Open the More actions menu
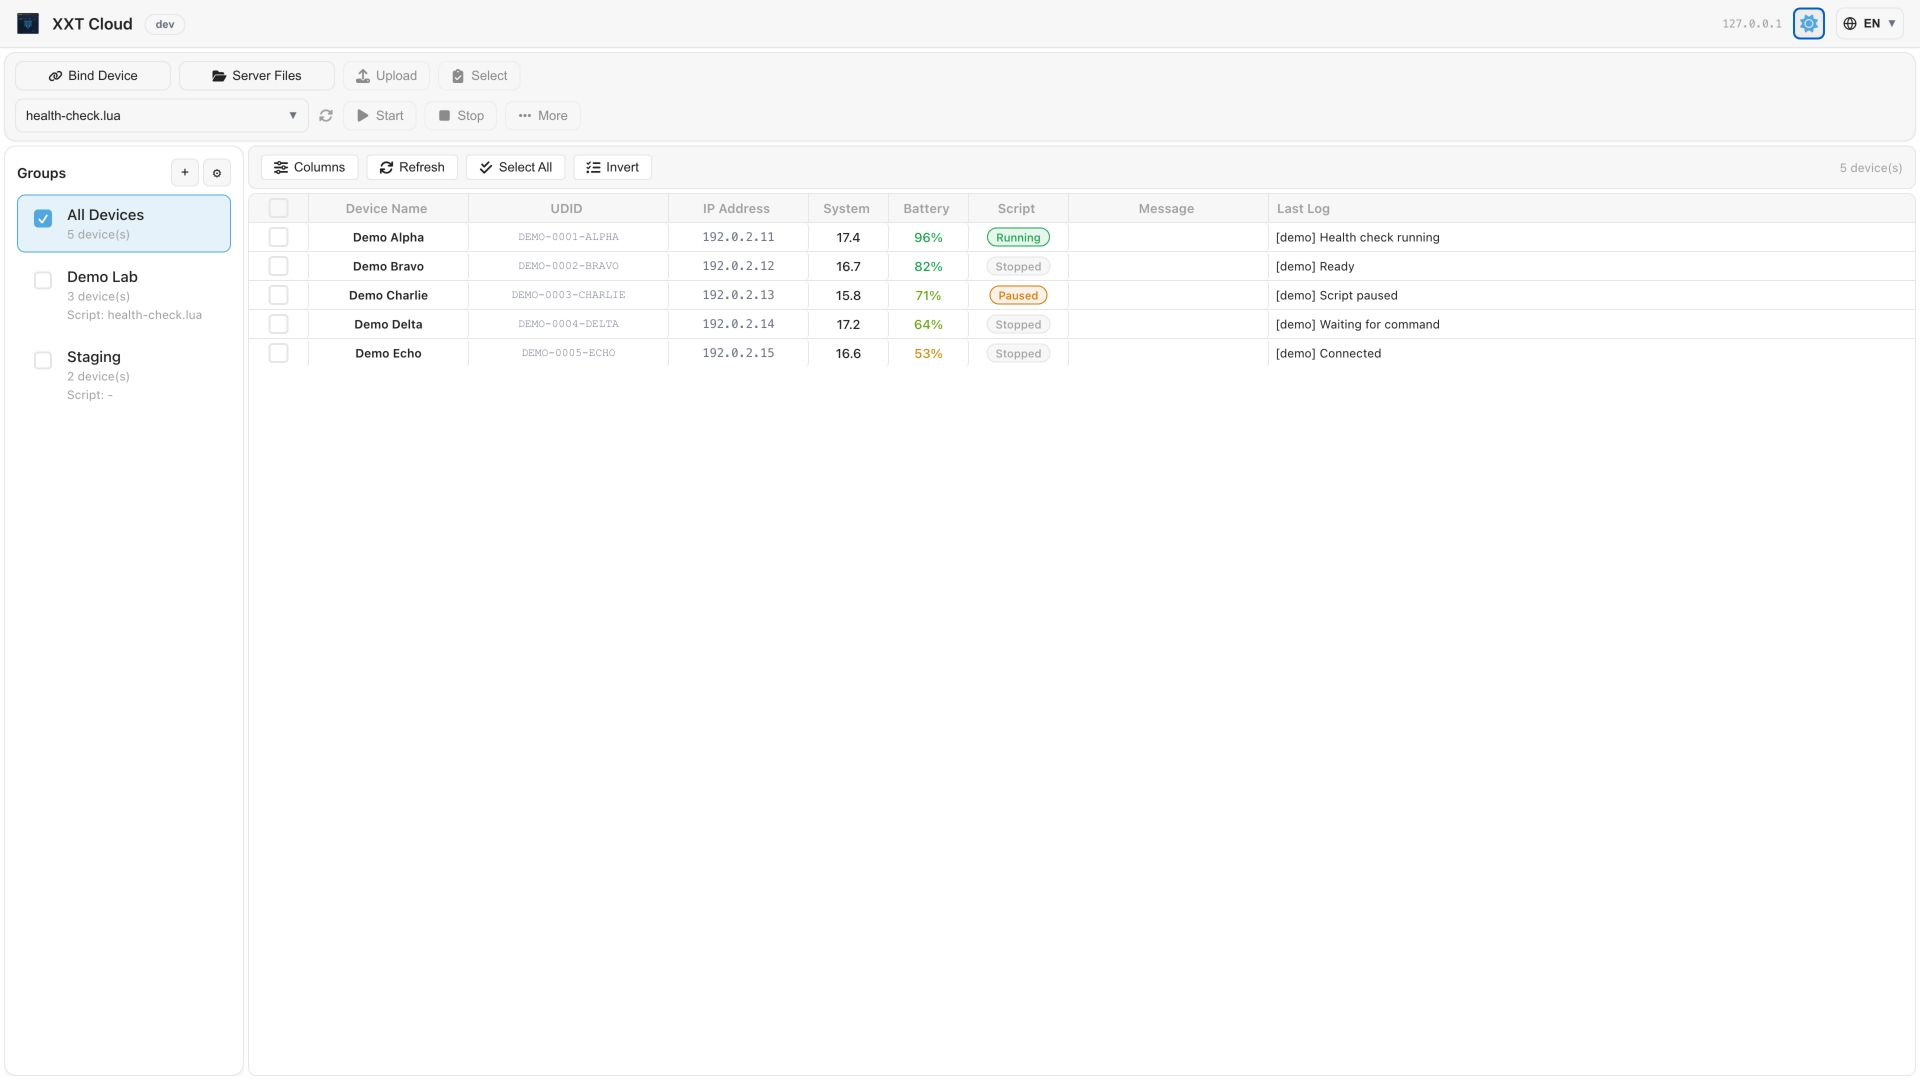Viewport: 1920px width, 1080px height. [543, 116]
